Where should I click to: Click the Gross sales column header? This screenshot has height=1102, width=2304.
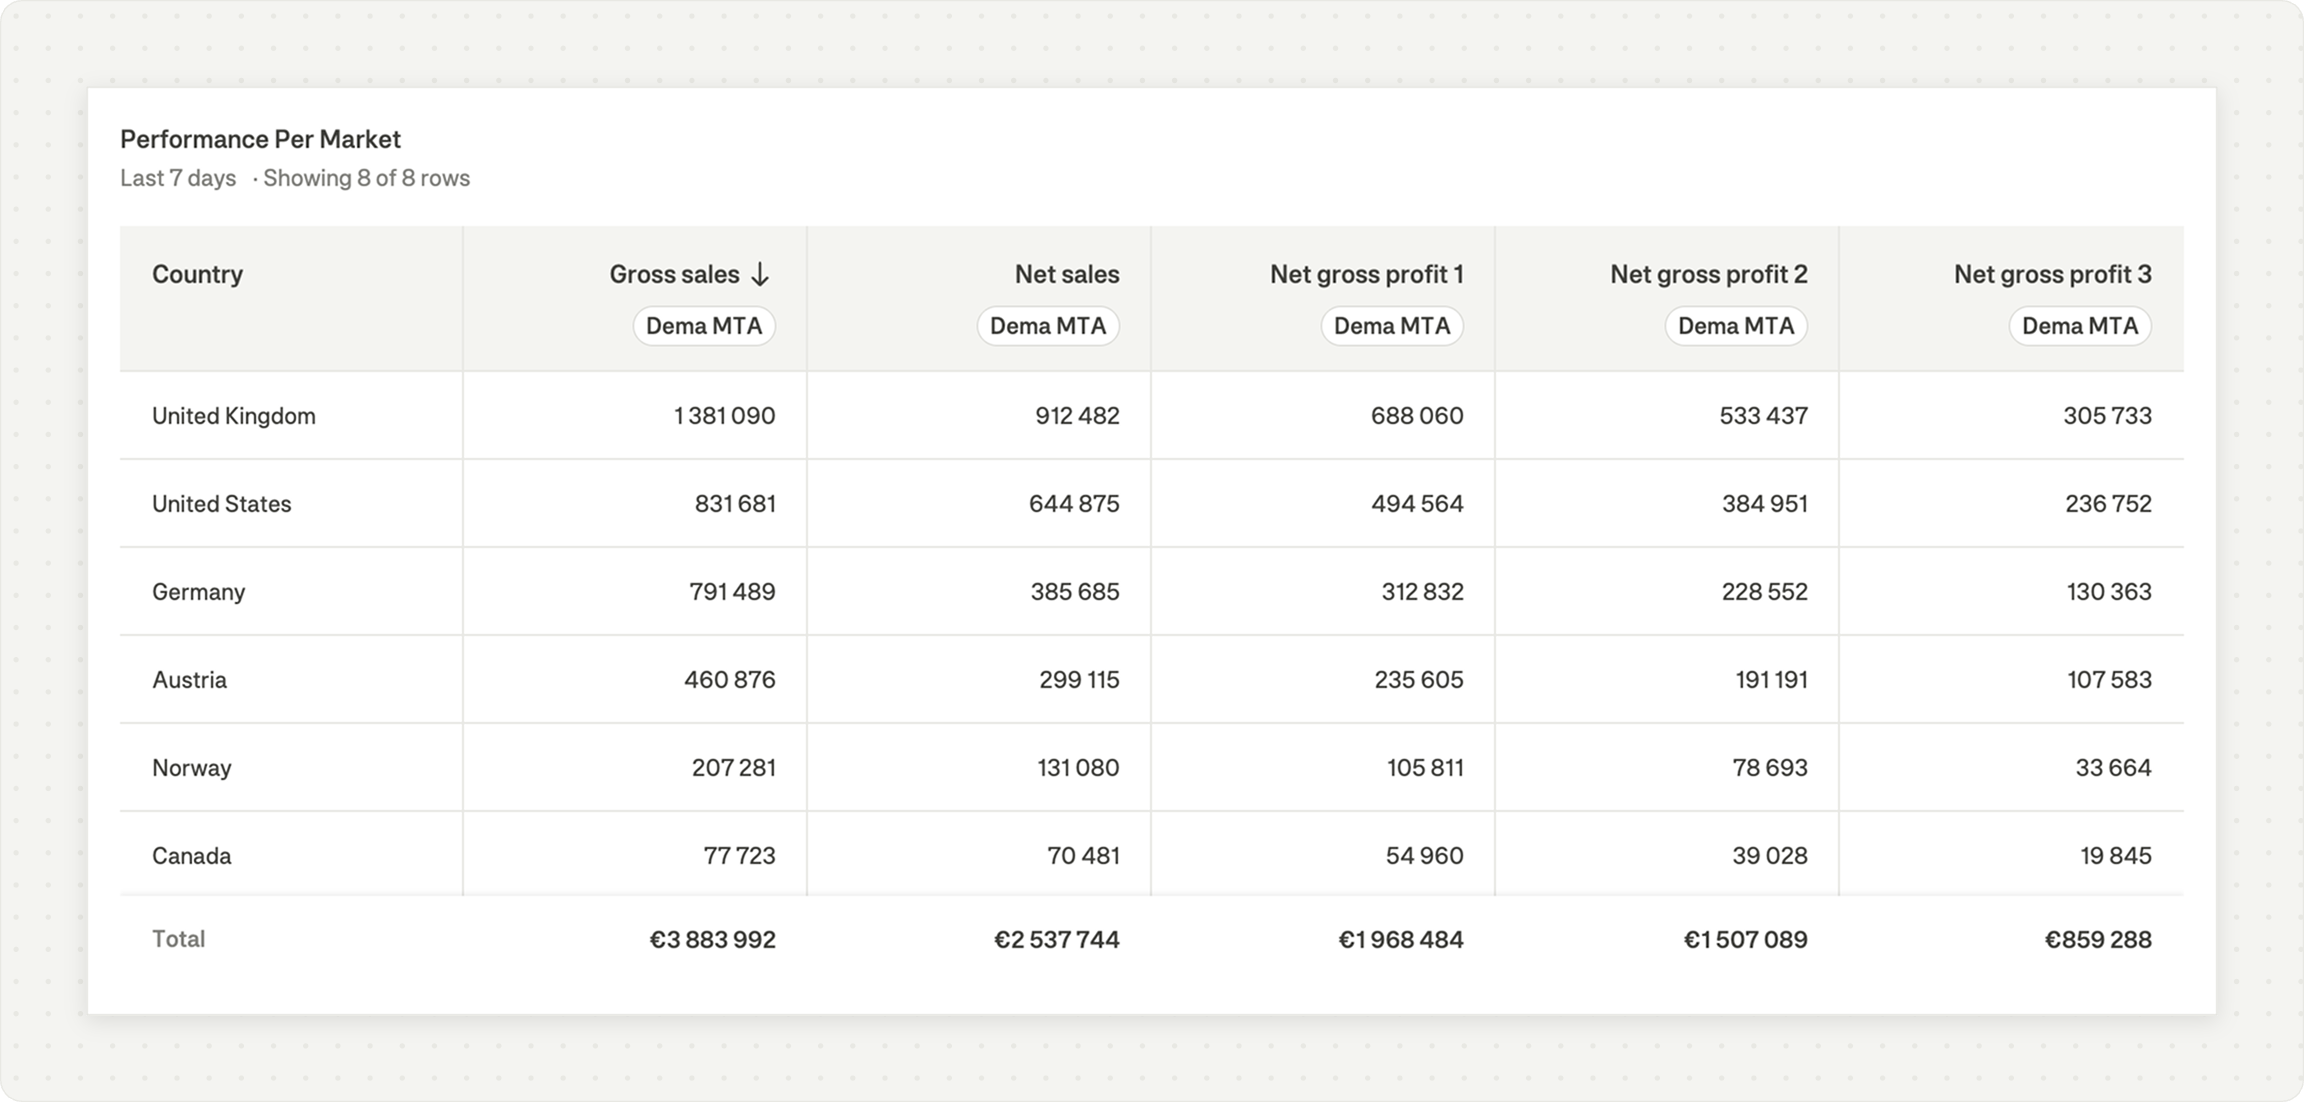pos(674,275)
